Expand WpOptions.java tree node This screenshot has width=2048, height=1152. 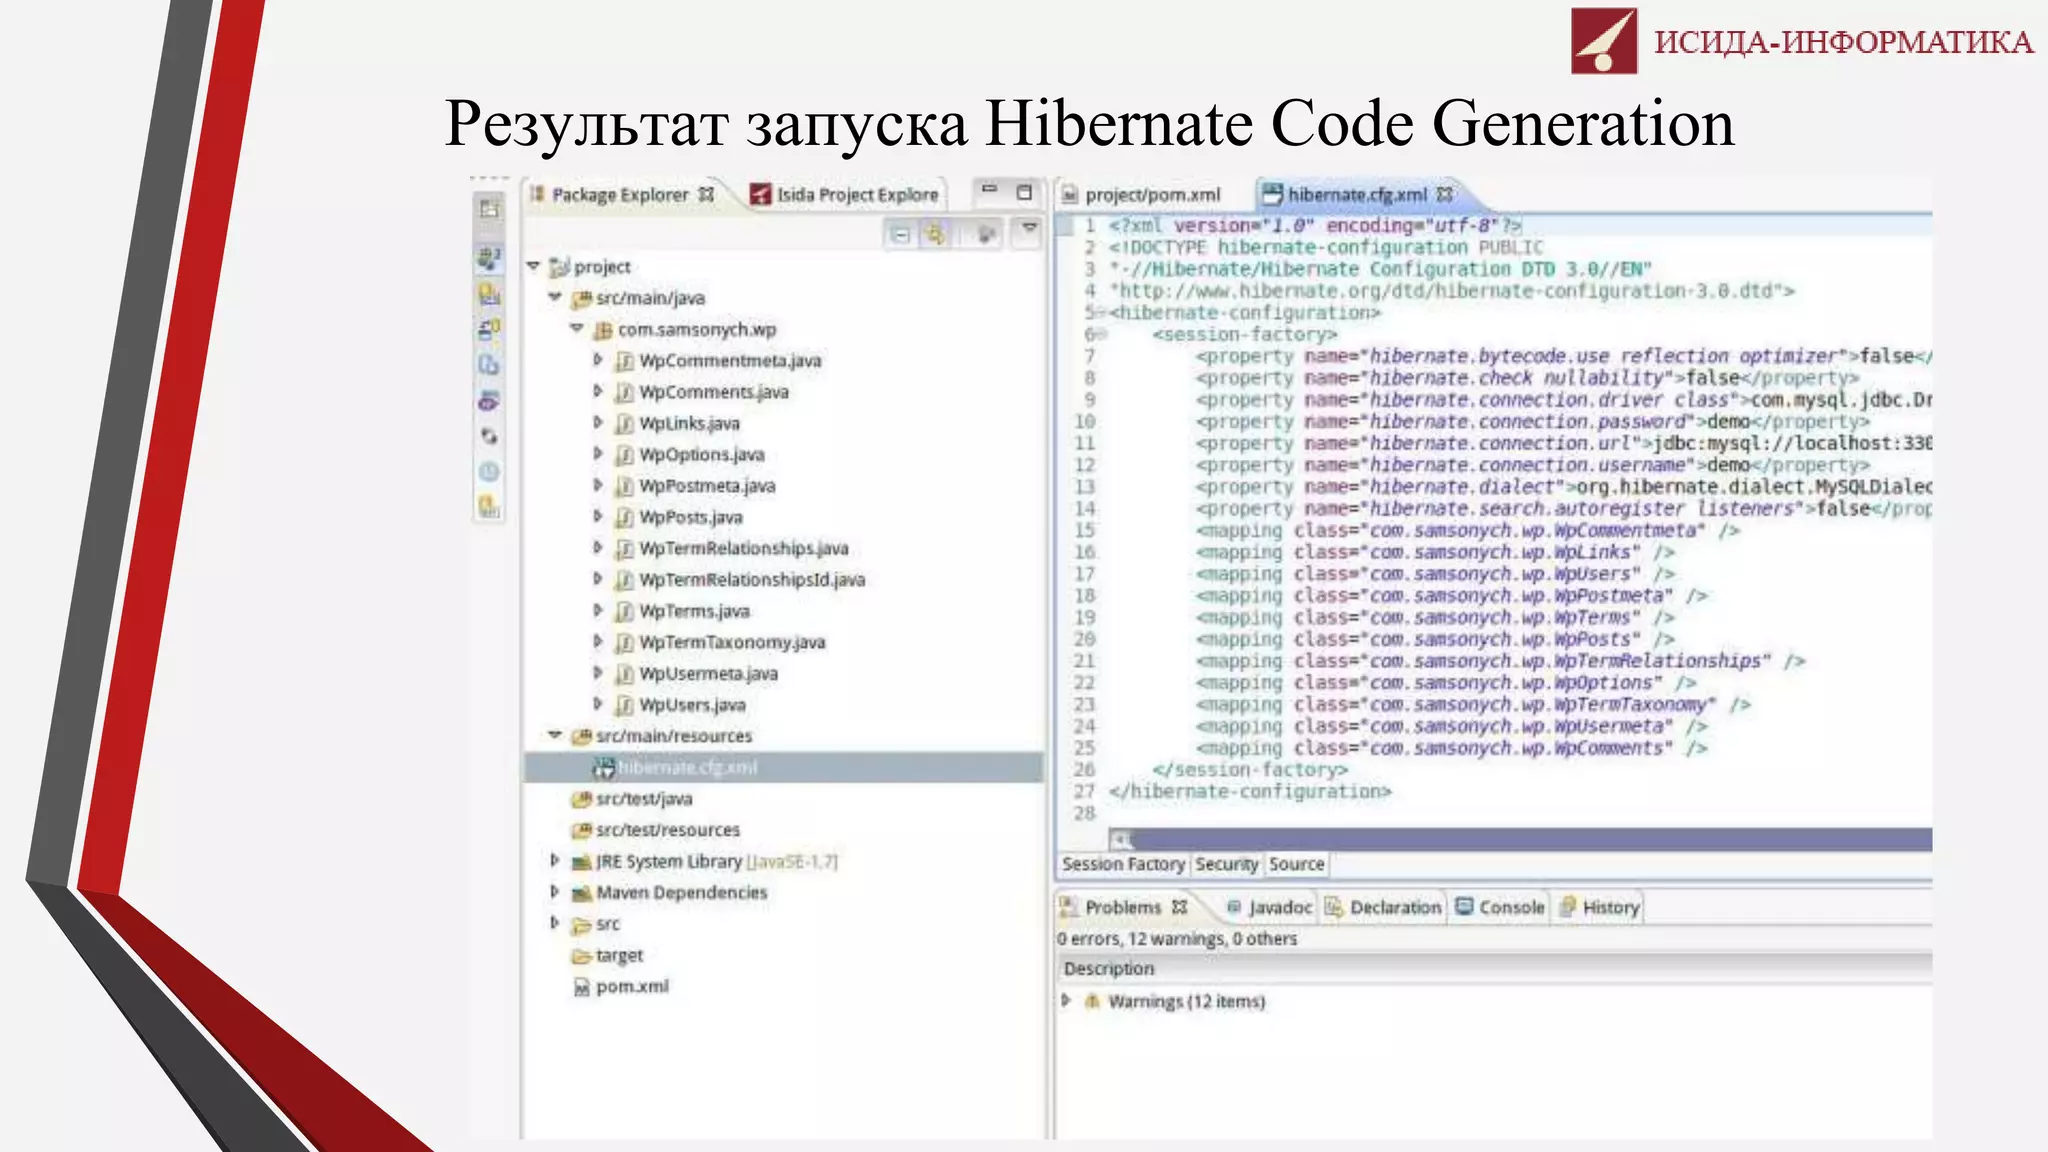[597, 454]
